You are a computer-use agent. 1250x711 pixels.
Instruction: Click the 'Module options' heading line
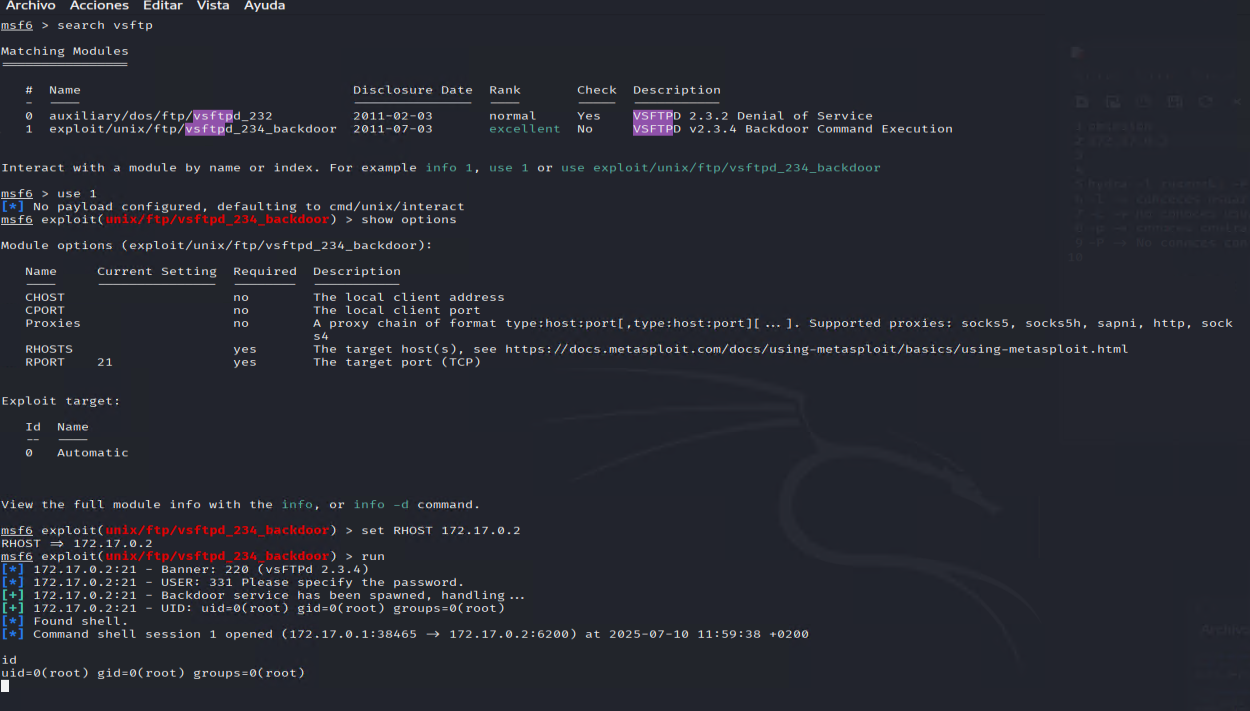click(x=217, y=245)
